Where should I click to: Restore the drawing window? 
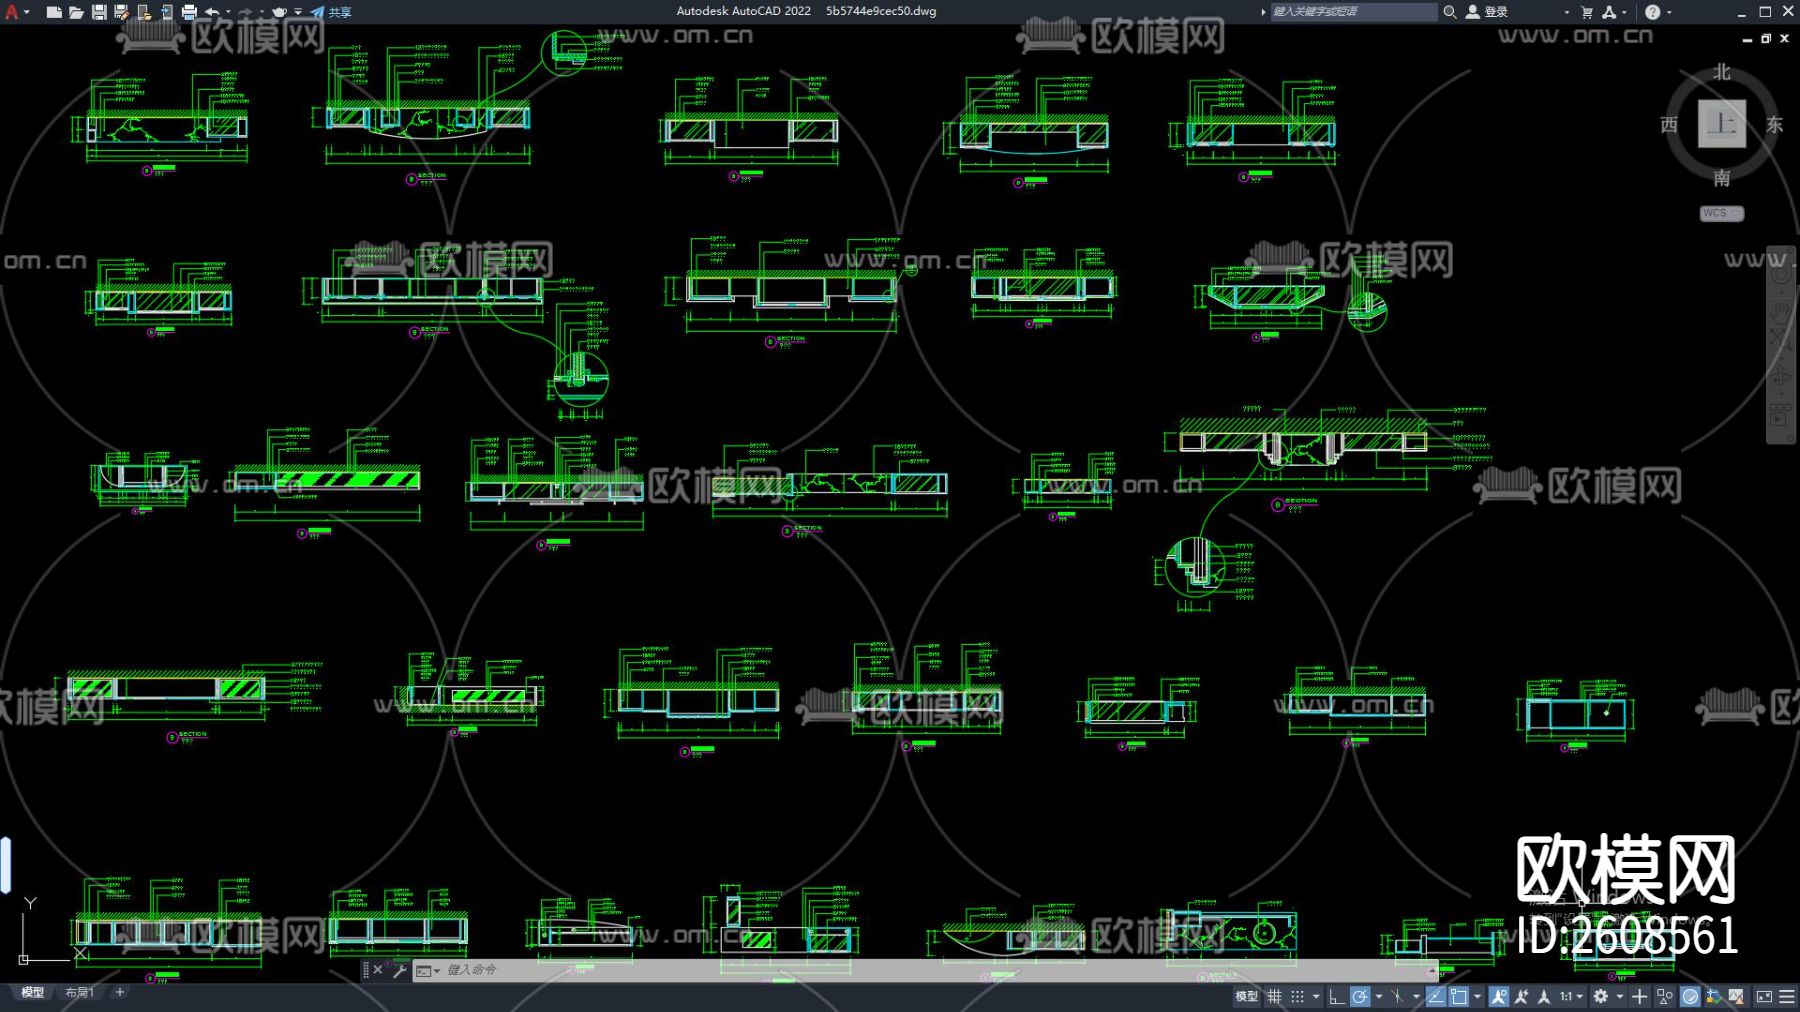(1765, 39)
